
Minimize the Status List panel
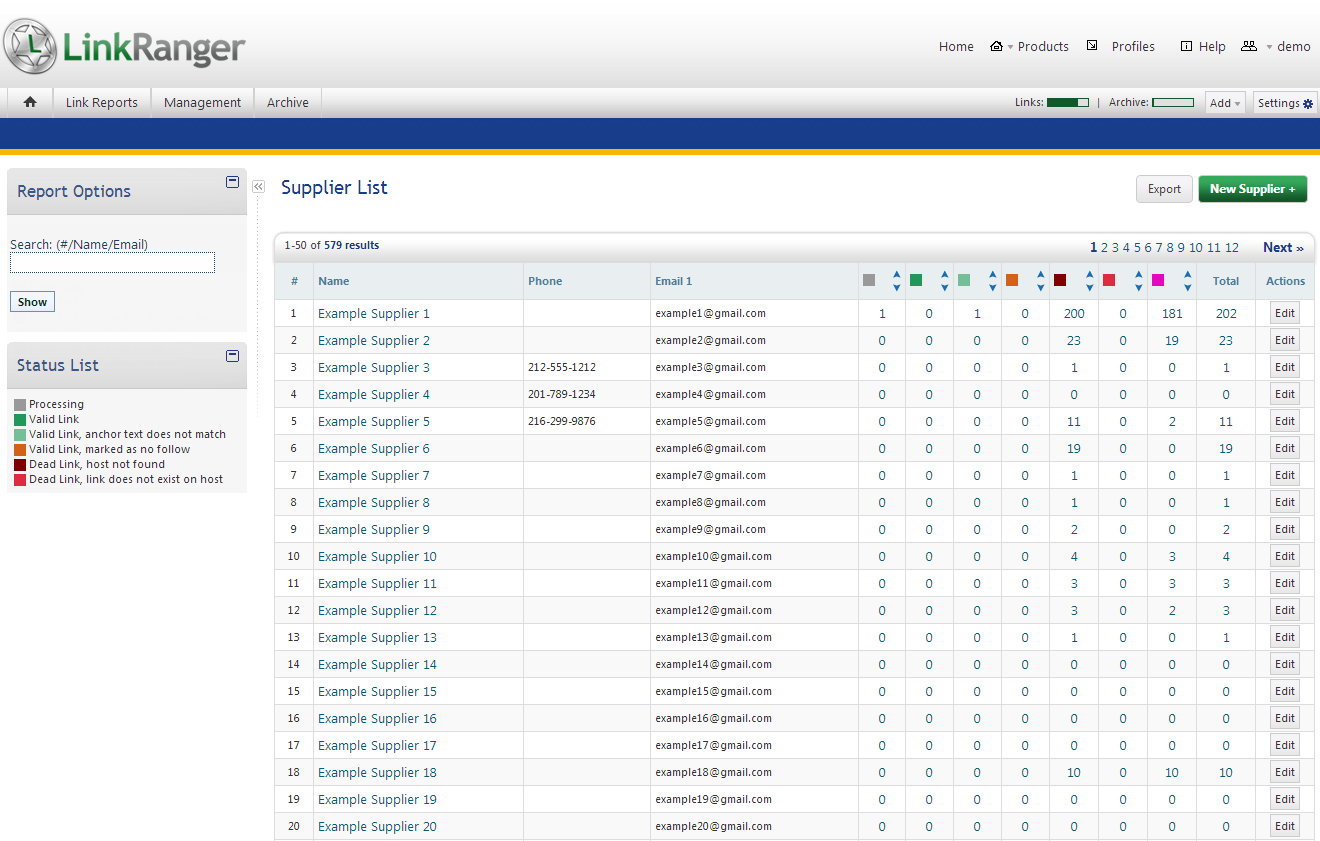pyautogui.click(x=232, y=356)
